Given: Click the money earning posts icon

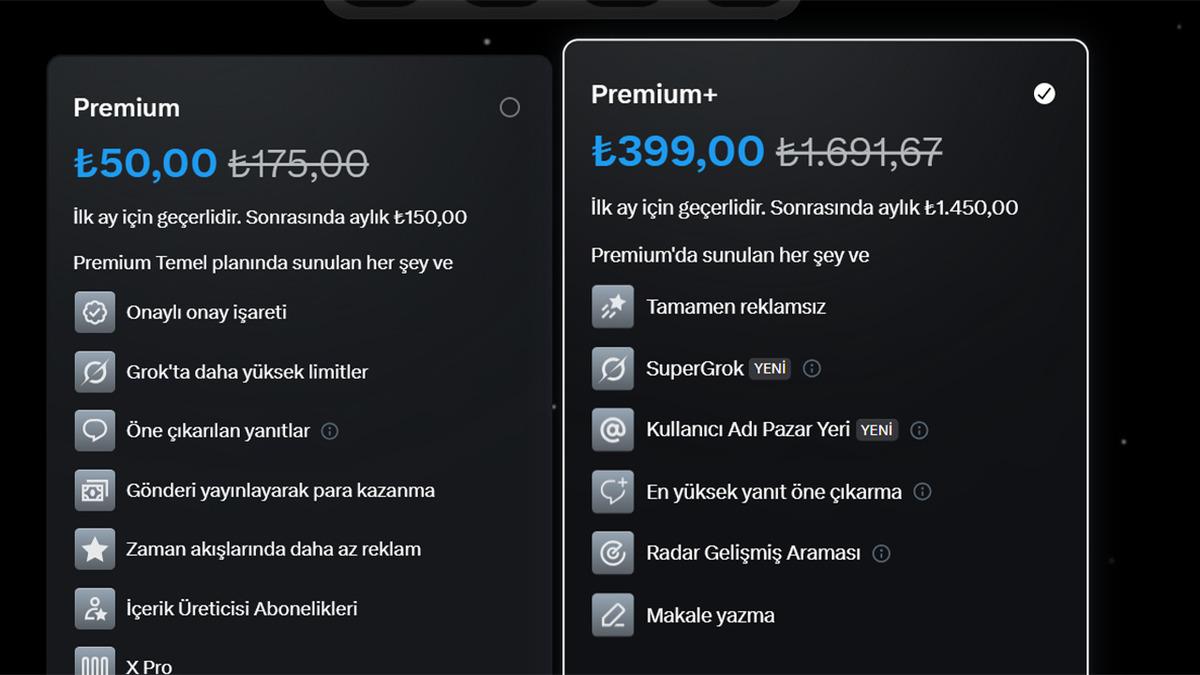Looking at the screenshot, I should coord(95,490).
